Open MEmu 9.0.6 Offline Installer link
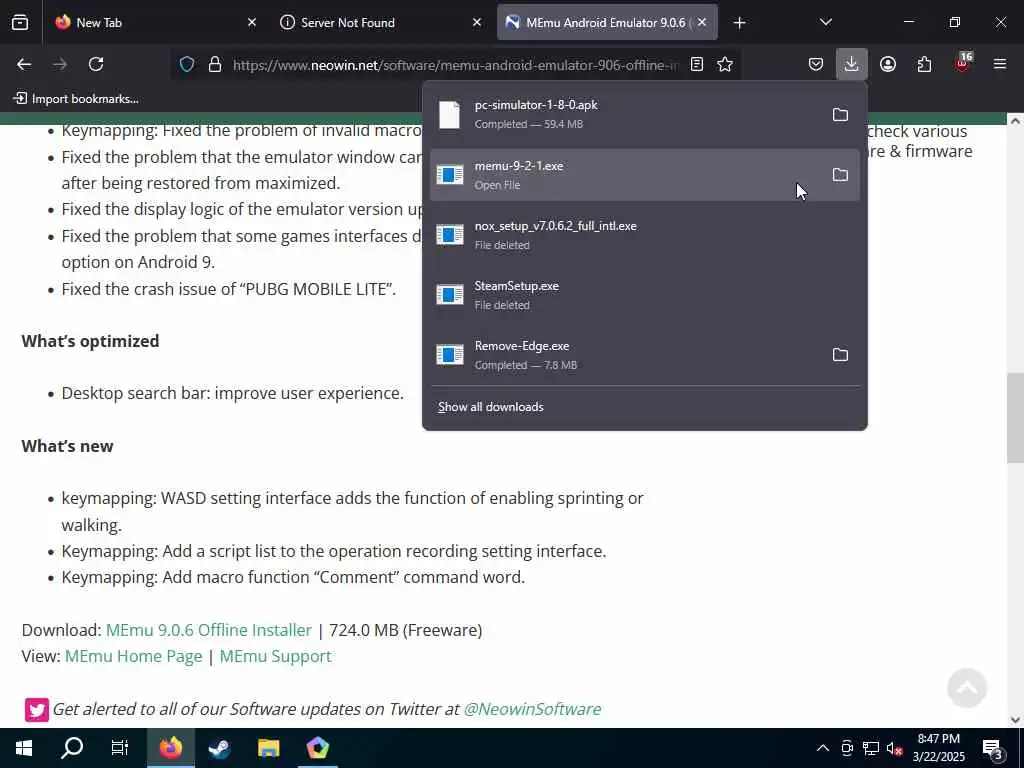This screenshot has height=768, width=1024. (x=208, y=630)
